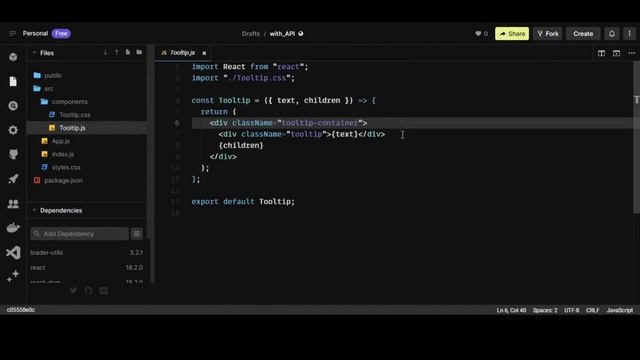Click the c05558e0c commit hash in status bar
The image size is (640, 360).
[x=20, y=310]
